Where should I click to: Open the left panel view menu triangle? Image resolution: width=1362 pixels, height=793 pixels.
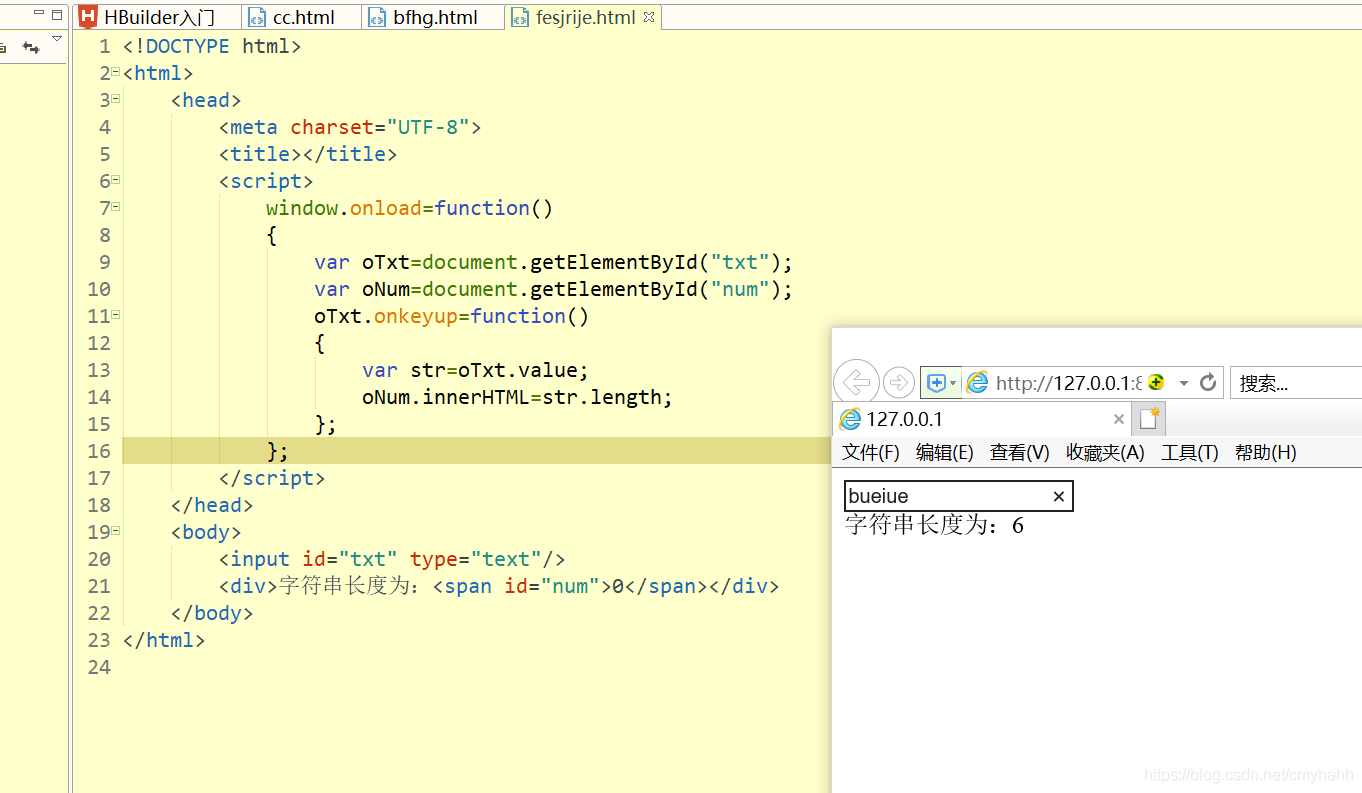tap(57, 38)
